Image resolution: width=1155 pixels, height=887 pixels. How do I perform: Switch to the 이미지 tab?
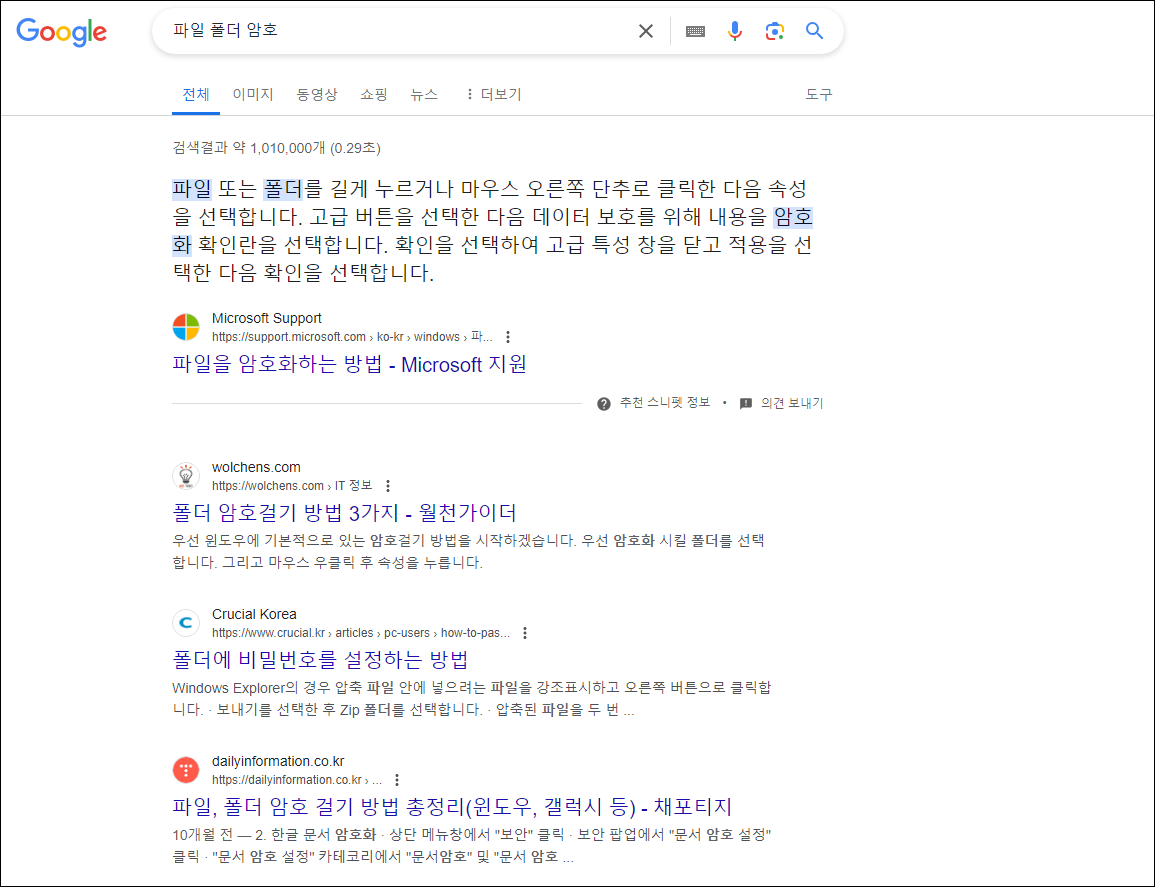(253, 94)
